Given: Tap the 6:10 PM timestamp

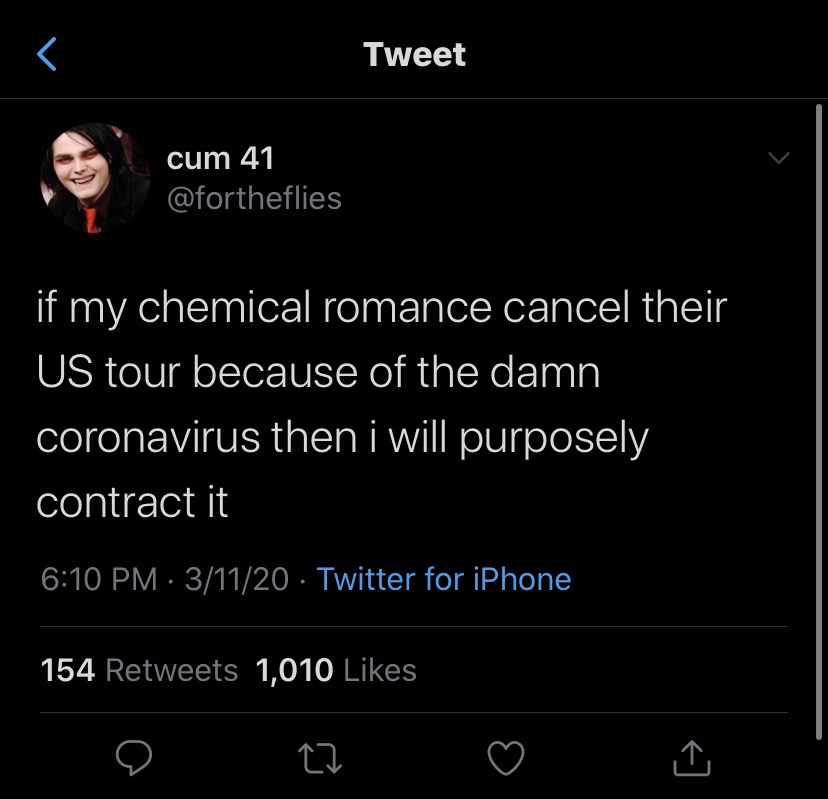Looking at the screenshot, I should (x=99, y=579).
